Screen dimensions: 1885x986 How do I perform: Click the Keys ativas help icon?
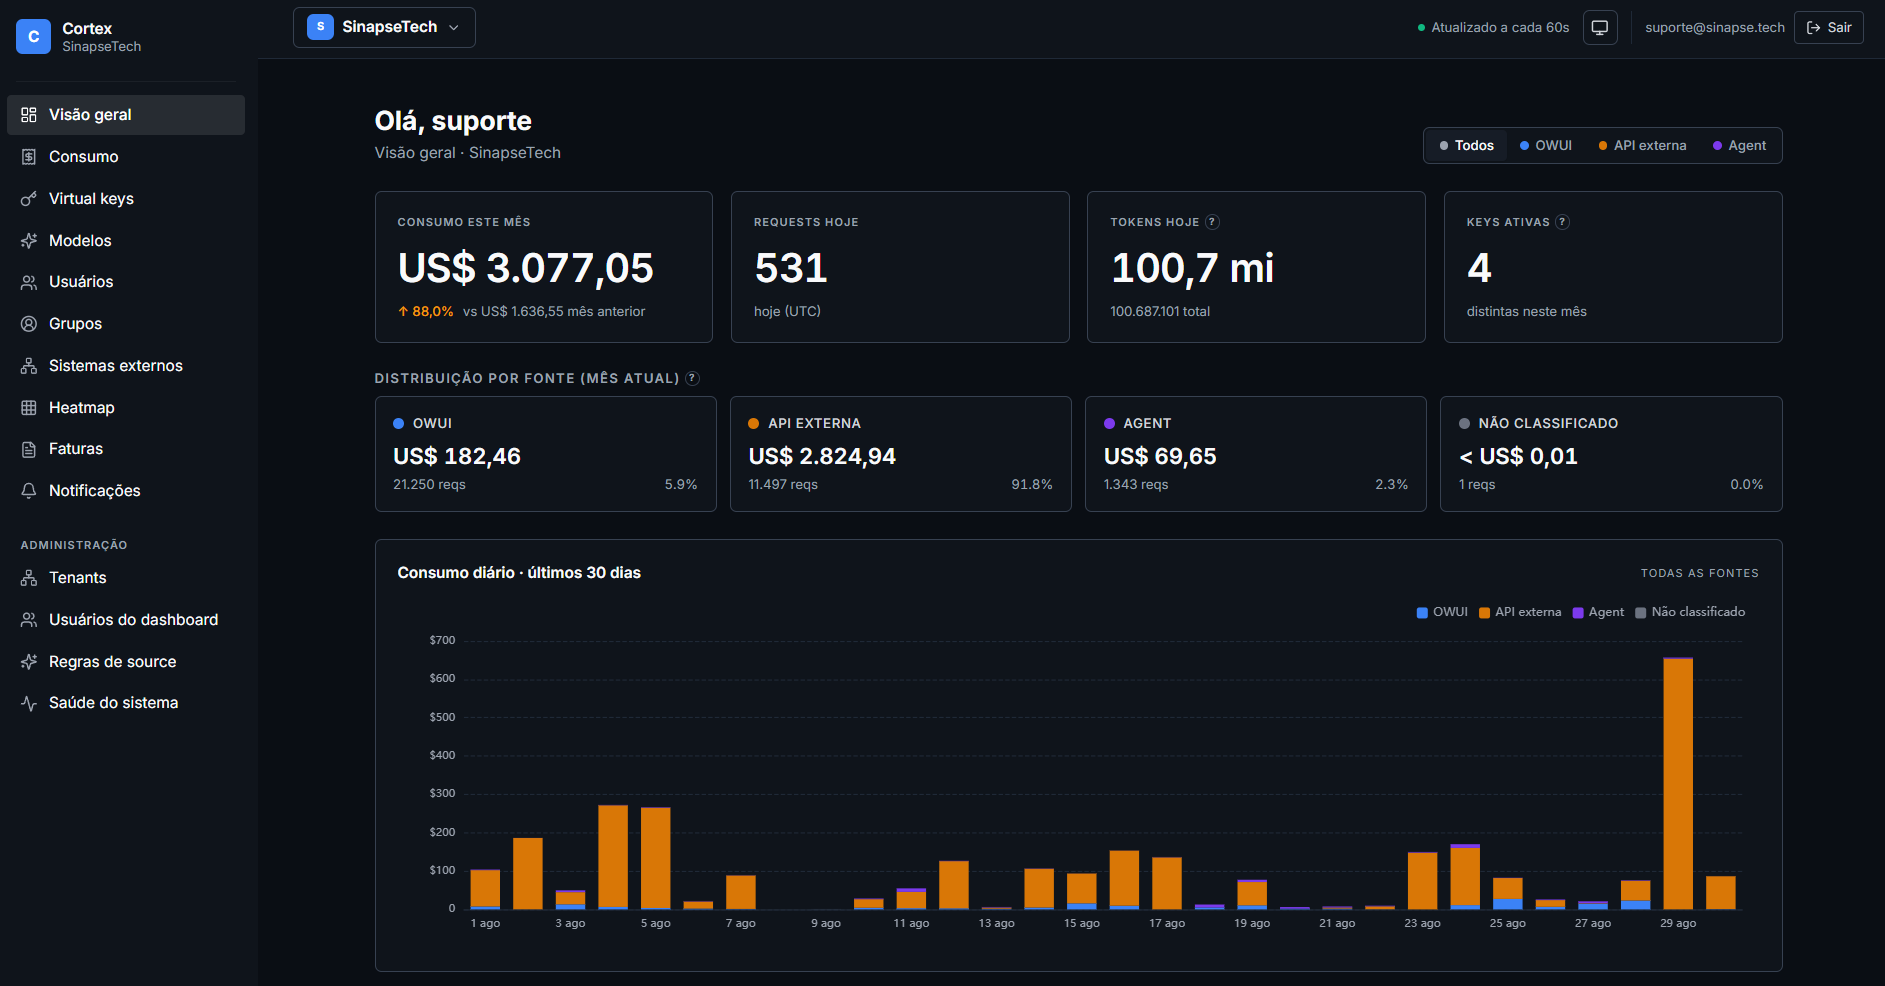click(x=1562, y=222)
